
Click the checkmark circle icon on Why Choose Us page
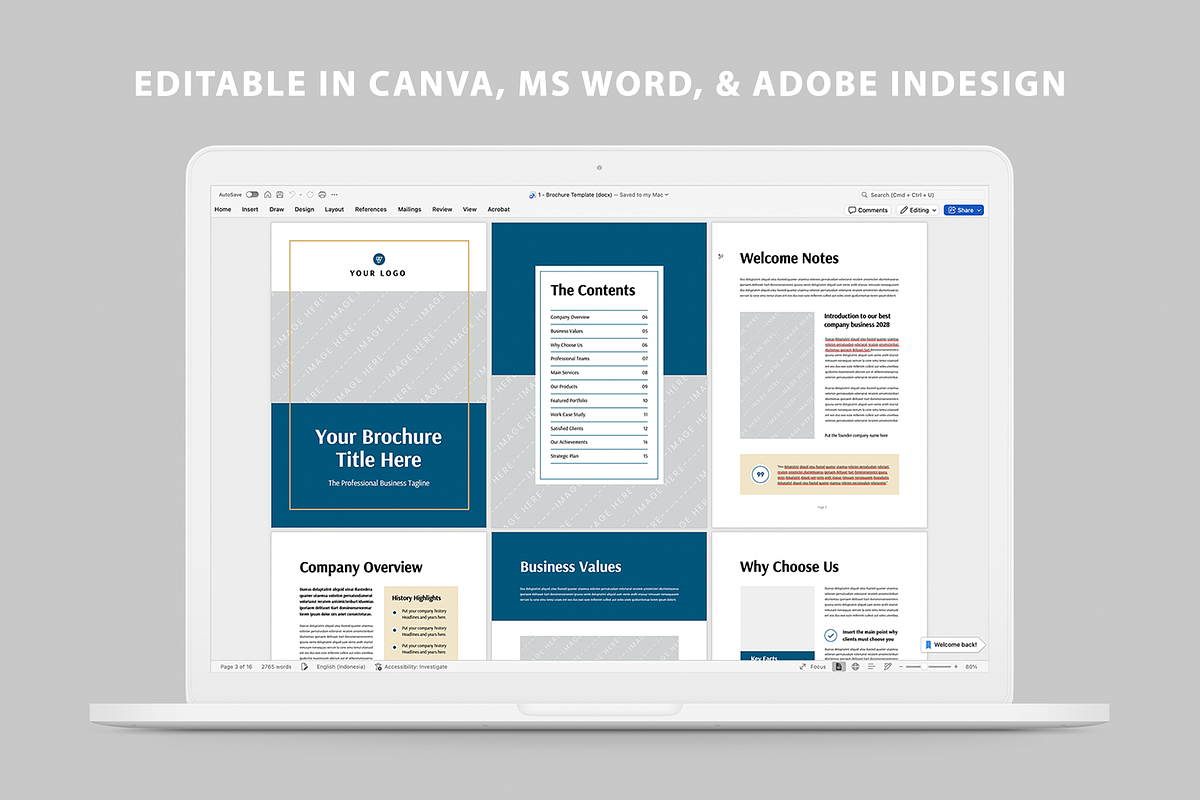(830, 635)
